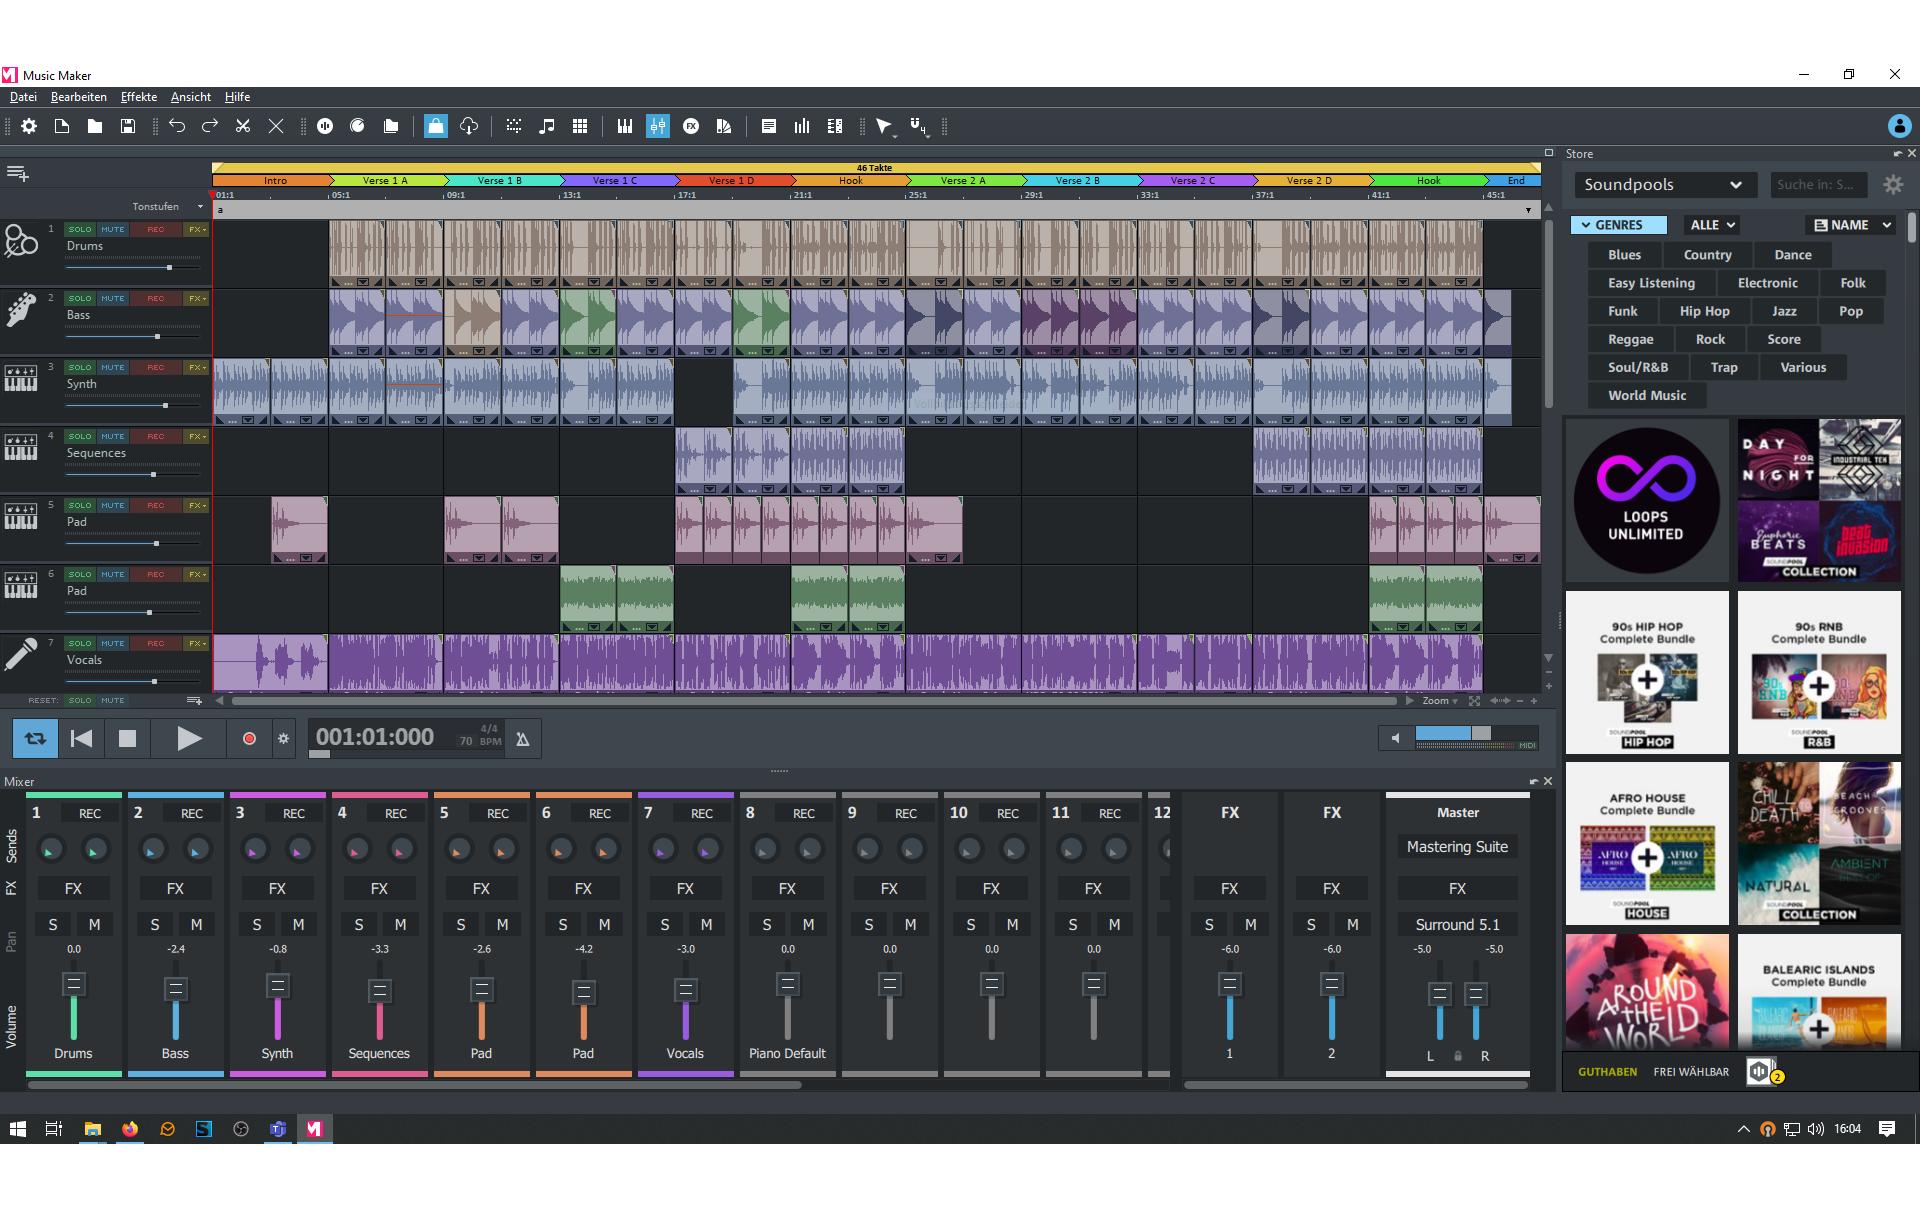
Task: Arm REC on the Synth track
Action: pyautogui.click(x=156, y=367)
